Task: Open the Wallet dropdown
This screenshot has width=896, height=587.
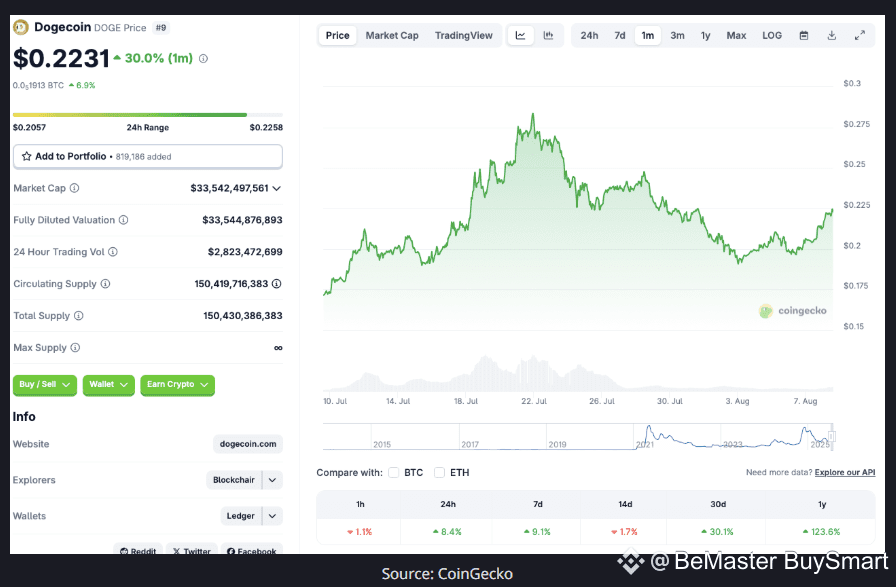Action: pos(109,385)
